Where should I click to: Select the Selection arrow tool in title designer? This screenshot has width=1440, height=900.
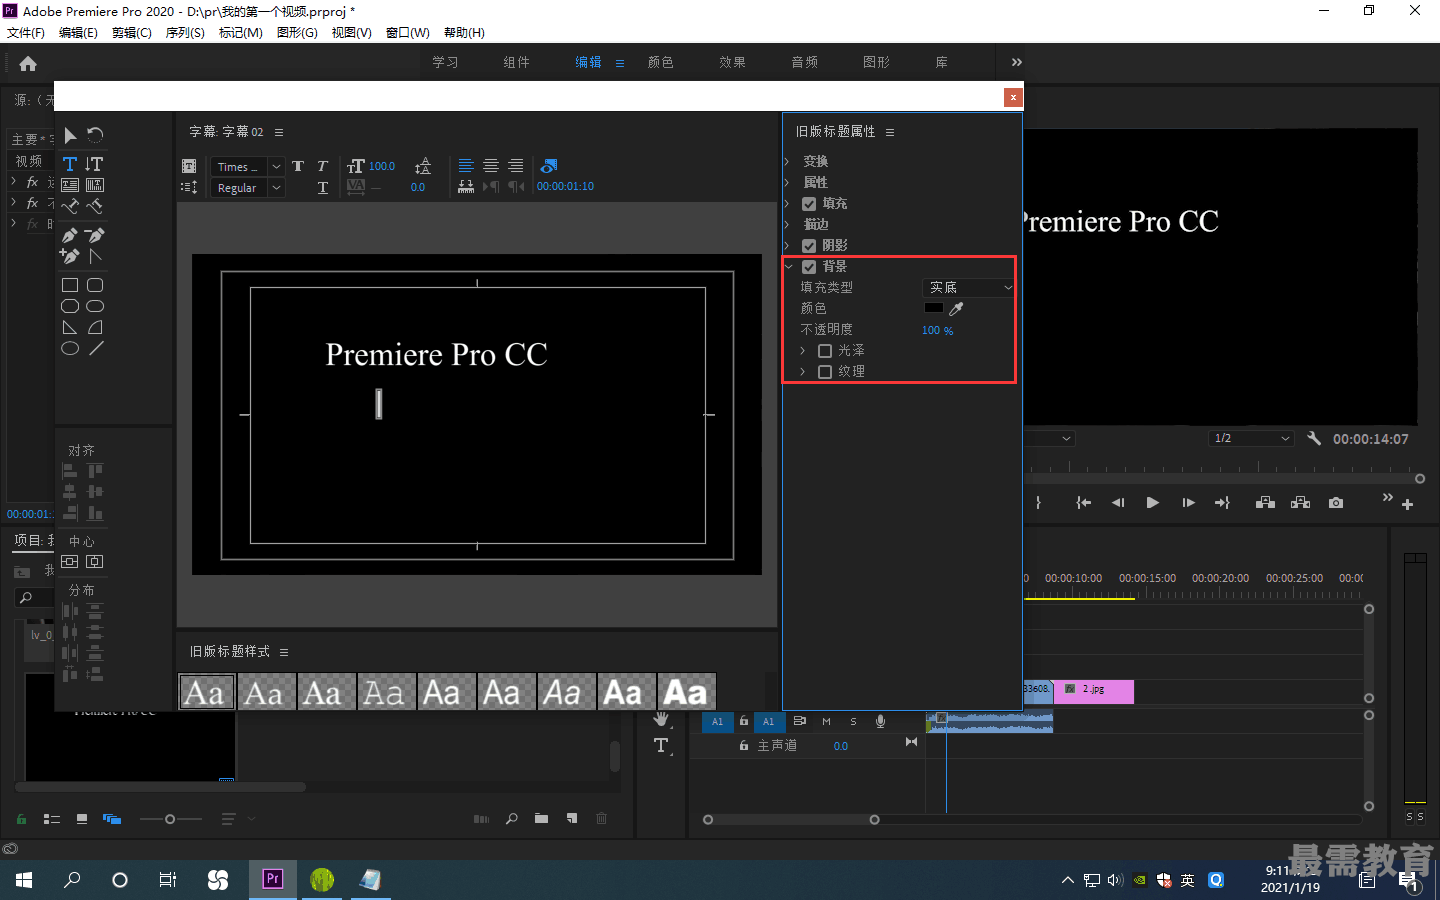[70, 135]
